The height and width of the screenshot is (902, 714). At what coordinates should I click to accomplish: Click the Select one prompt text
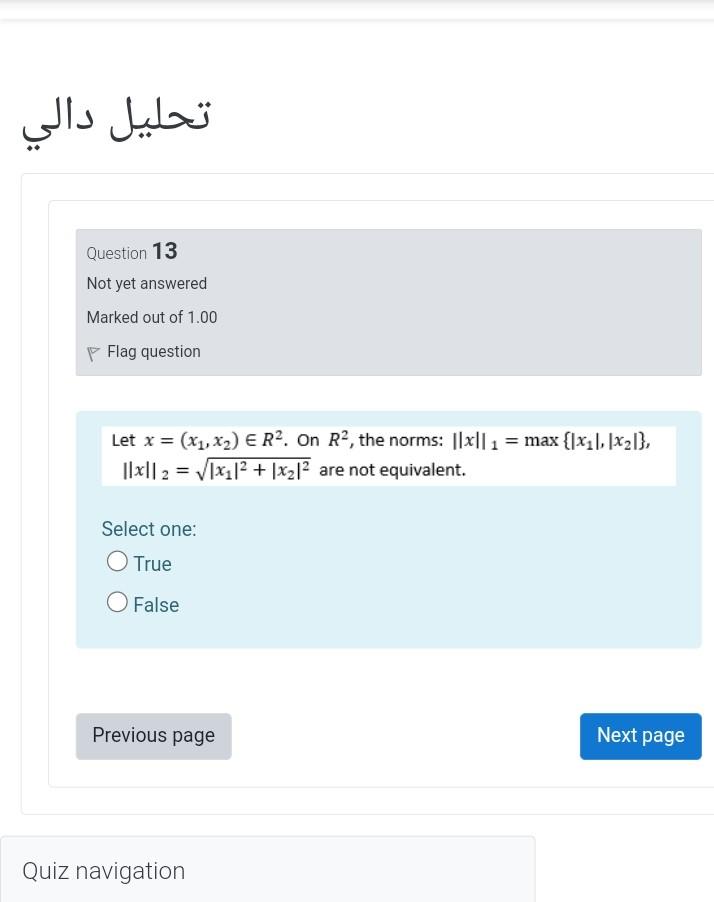click(149, 529)
